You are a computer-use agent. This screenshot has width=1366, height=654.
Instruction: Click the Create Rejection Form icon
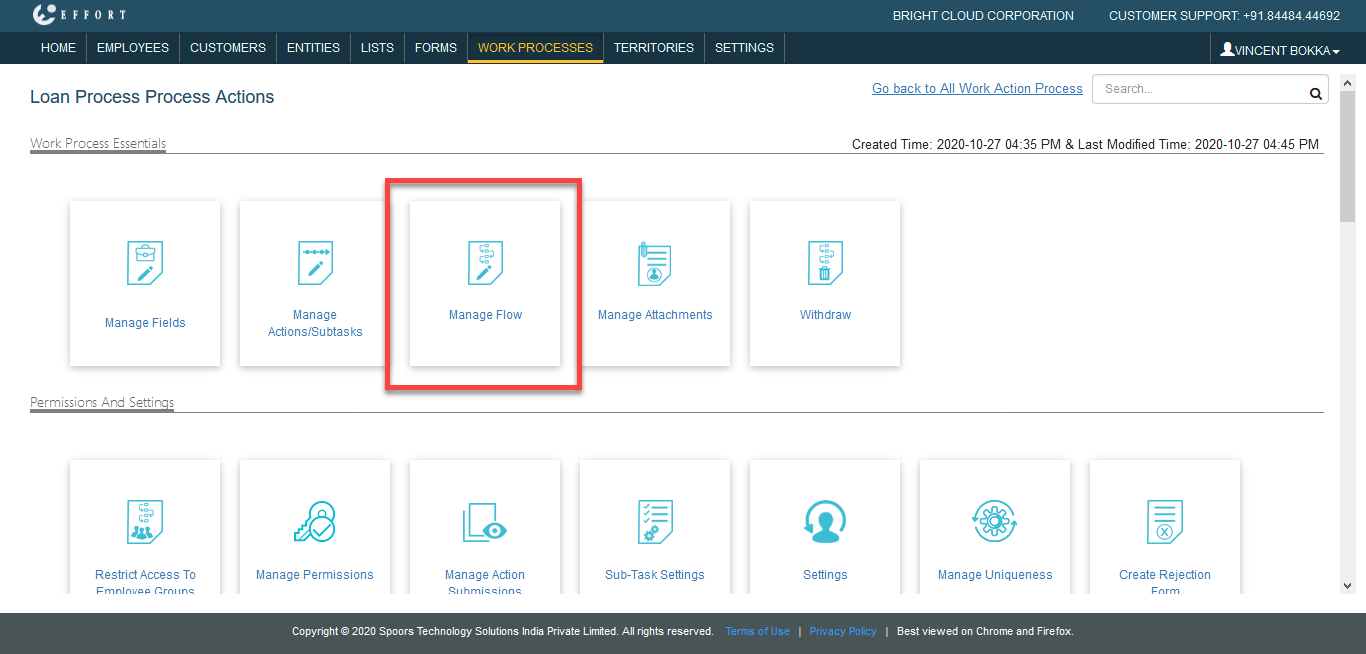tap(1165, 522)
